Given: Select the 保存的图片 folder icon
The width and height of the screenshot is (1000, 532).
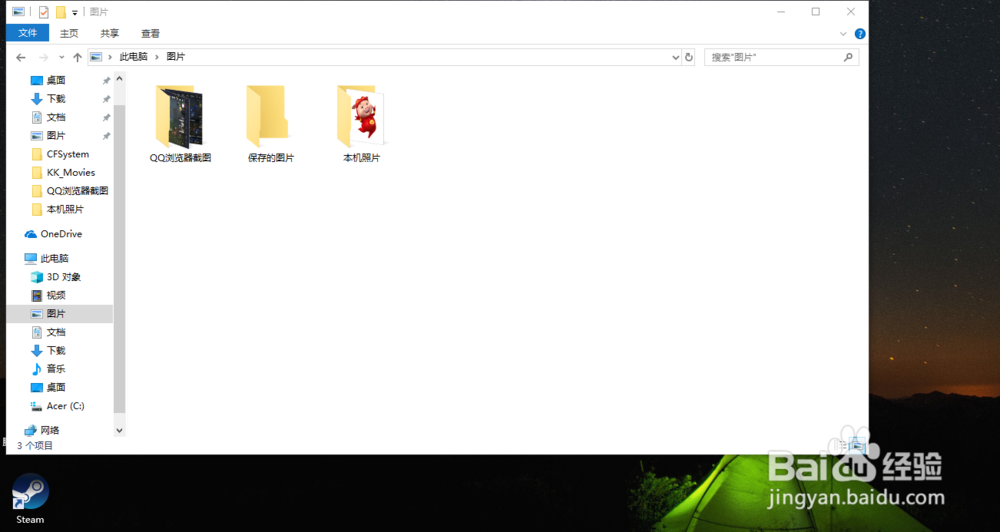Looking at the screenshot, I should click(267, 116).
